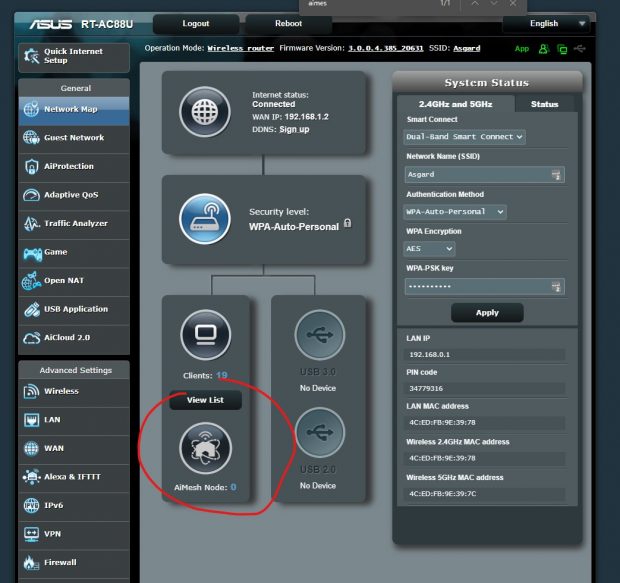This screenshot has height=583, width=620.
Task: Click the icon inside WPA-PSK key field
Action: (x=556, y=286)
